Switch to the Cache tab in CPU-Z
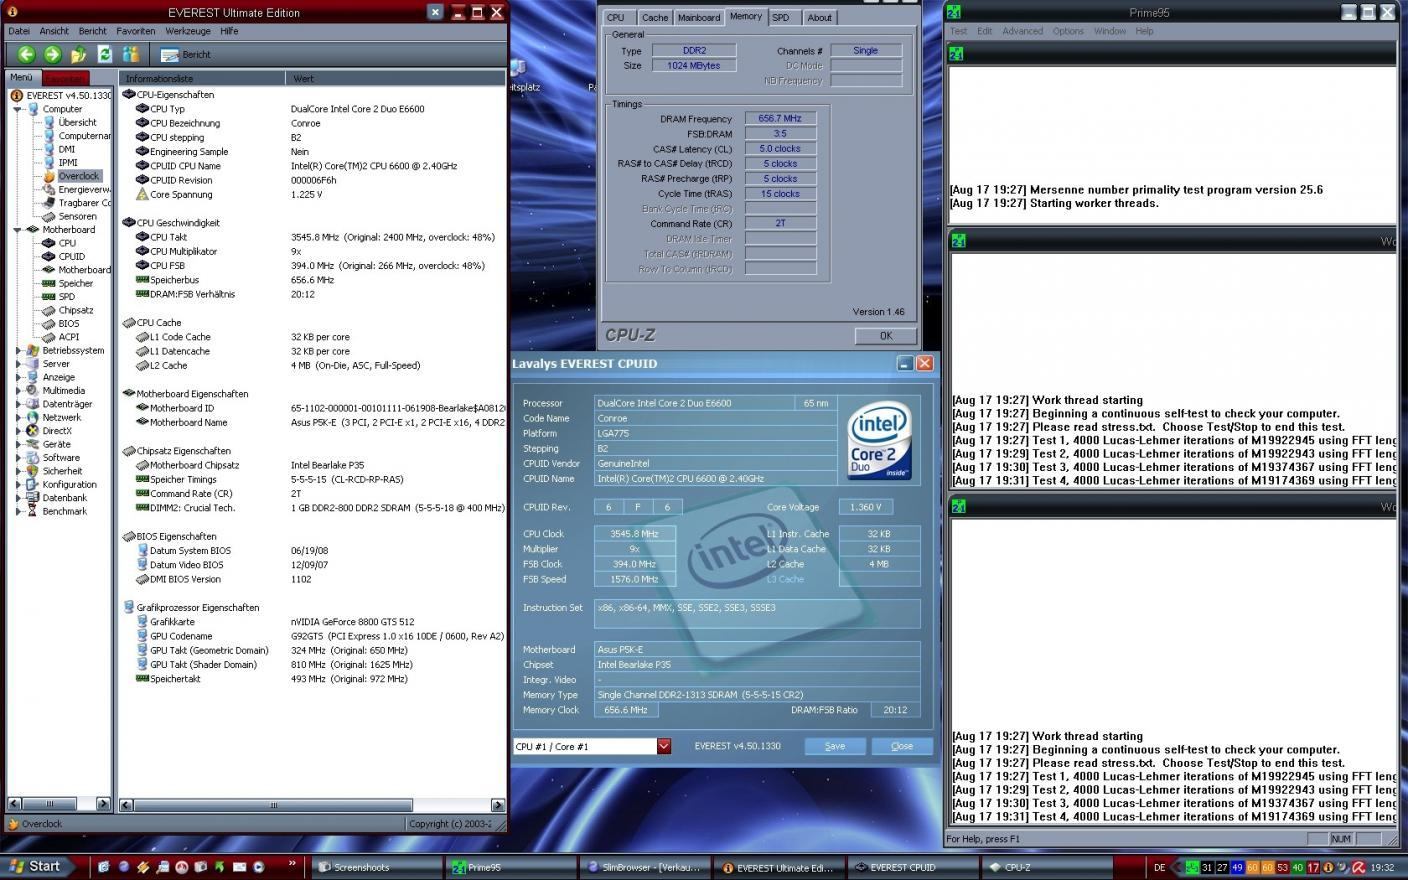1408x880 pixels. click(655, 17)
